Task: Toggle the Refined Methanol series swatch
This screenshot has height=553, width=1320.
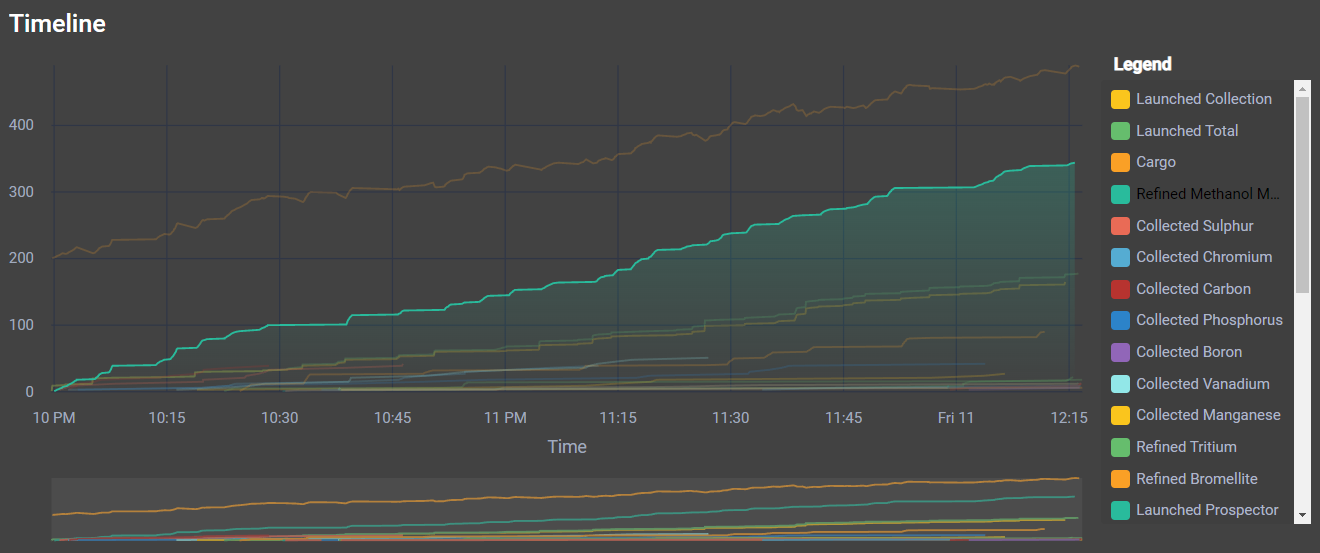Action: click(1121, 194)
